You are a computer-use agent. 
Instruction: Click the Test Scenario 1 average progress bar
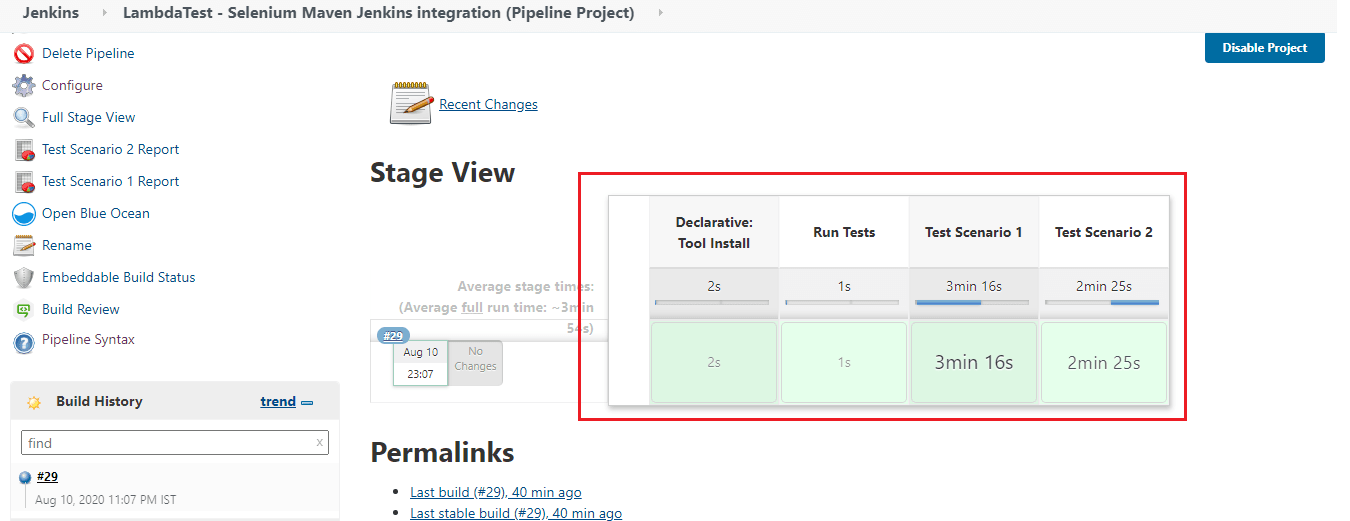coord(973,302)
